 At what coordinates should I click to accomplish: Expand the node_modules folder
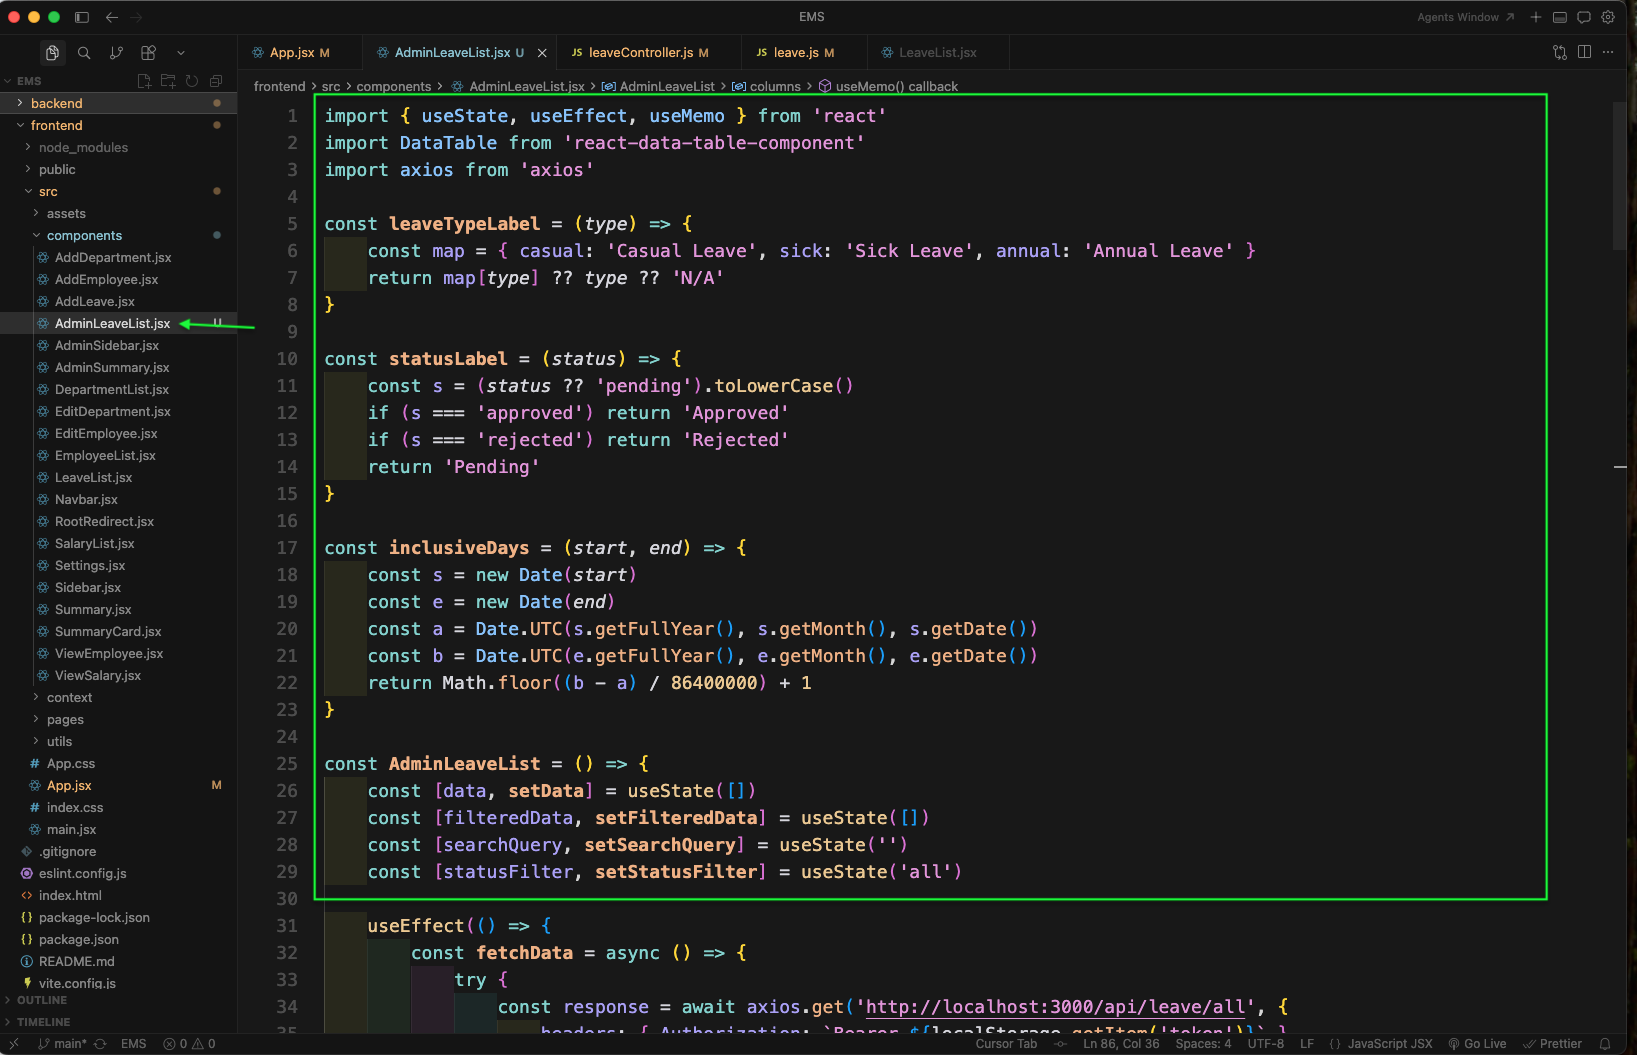(x=118, y=147)
